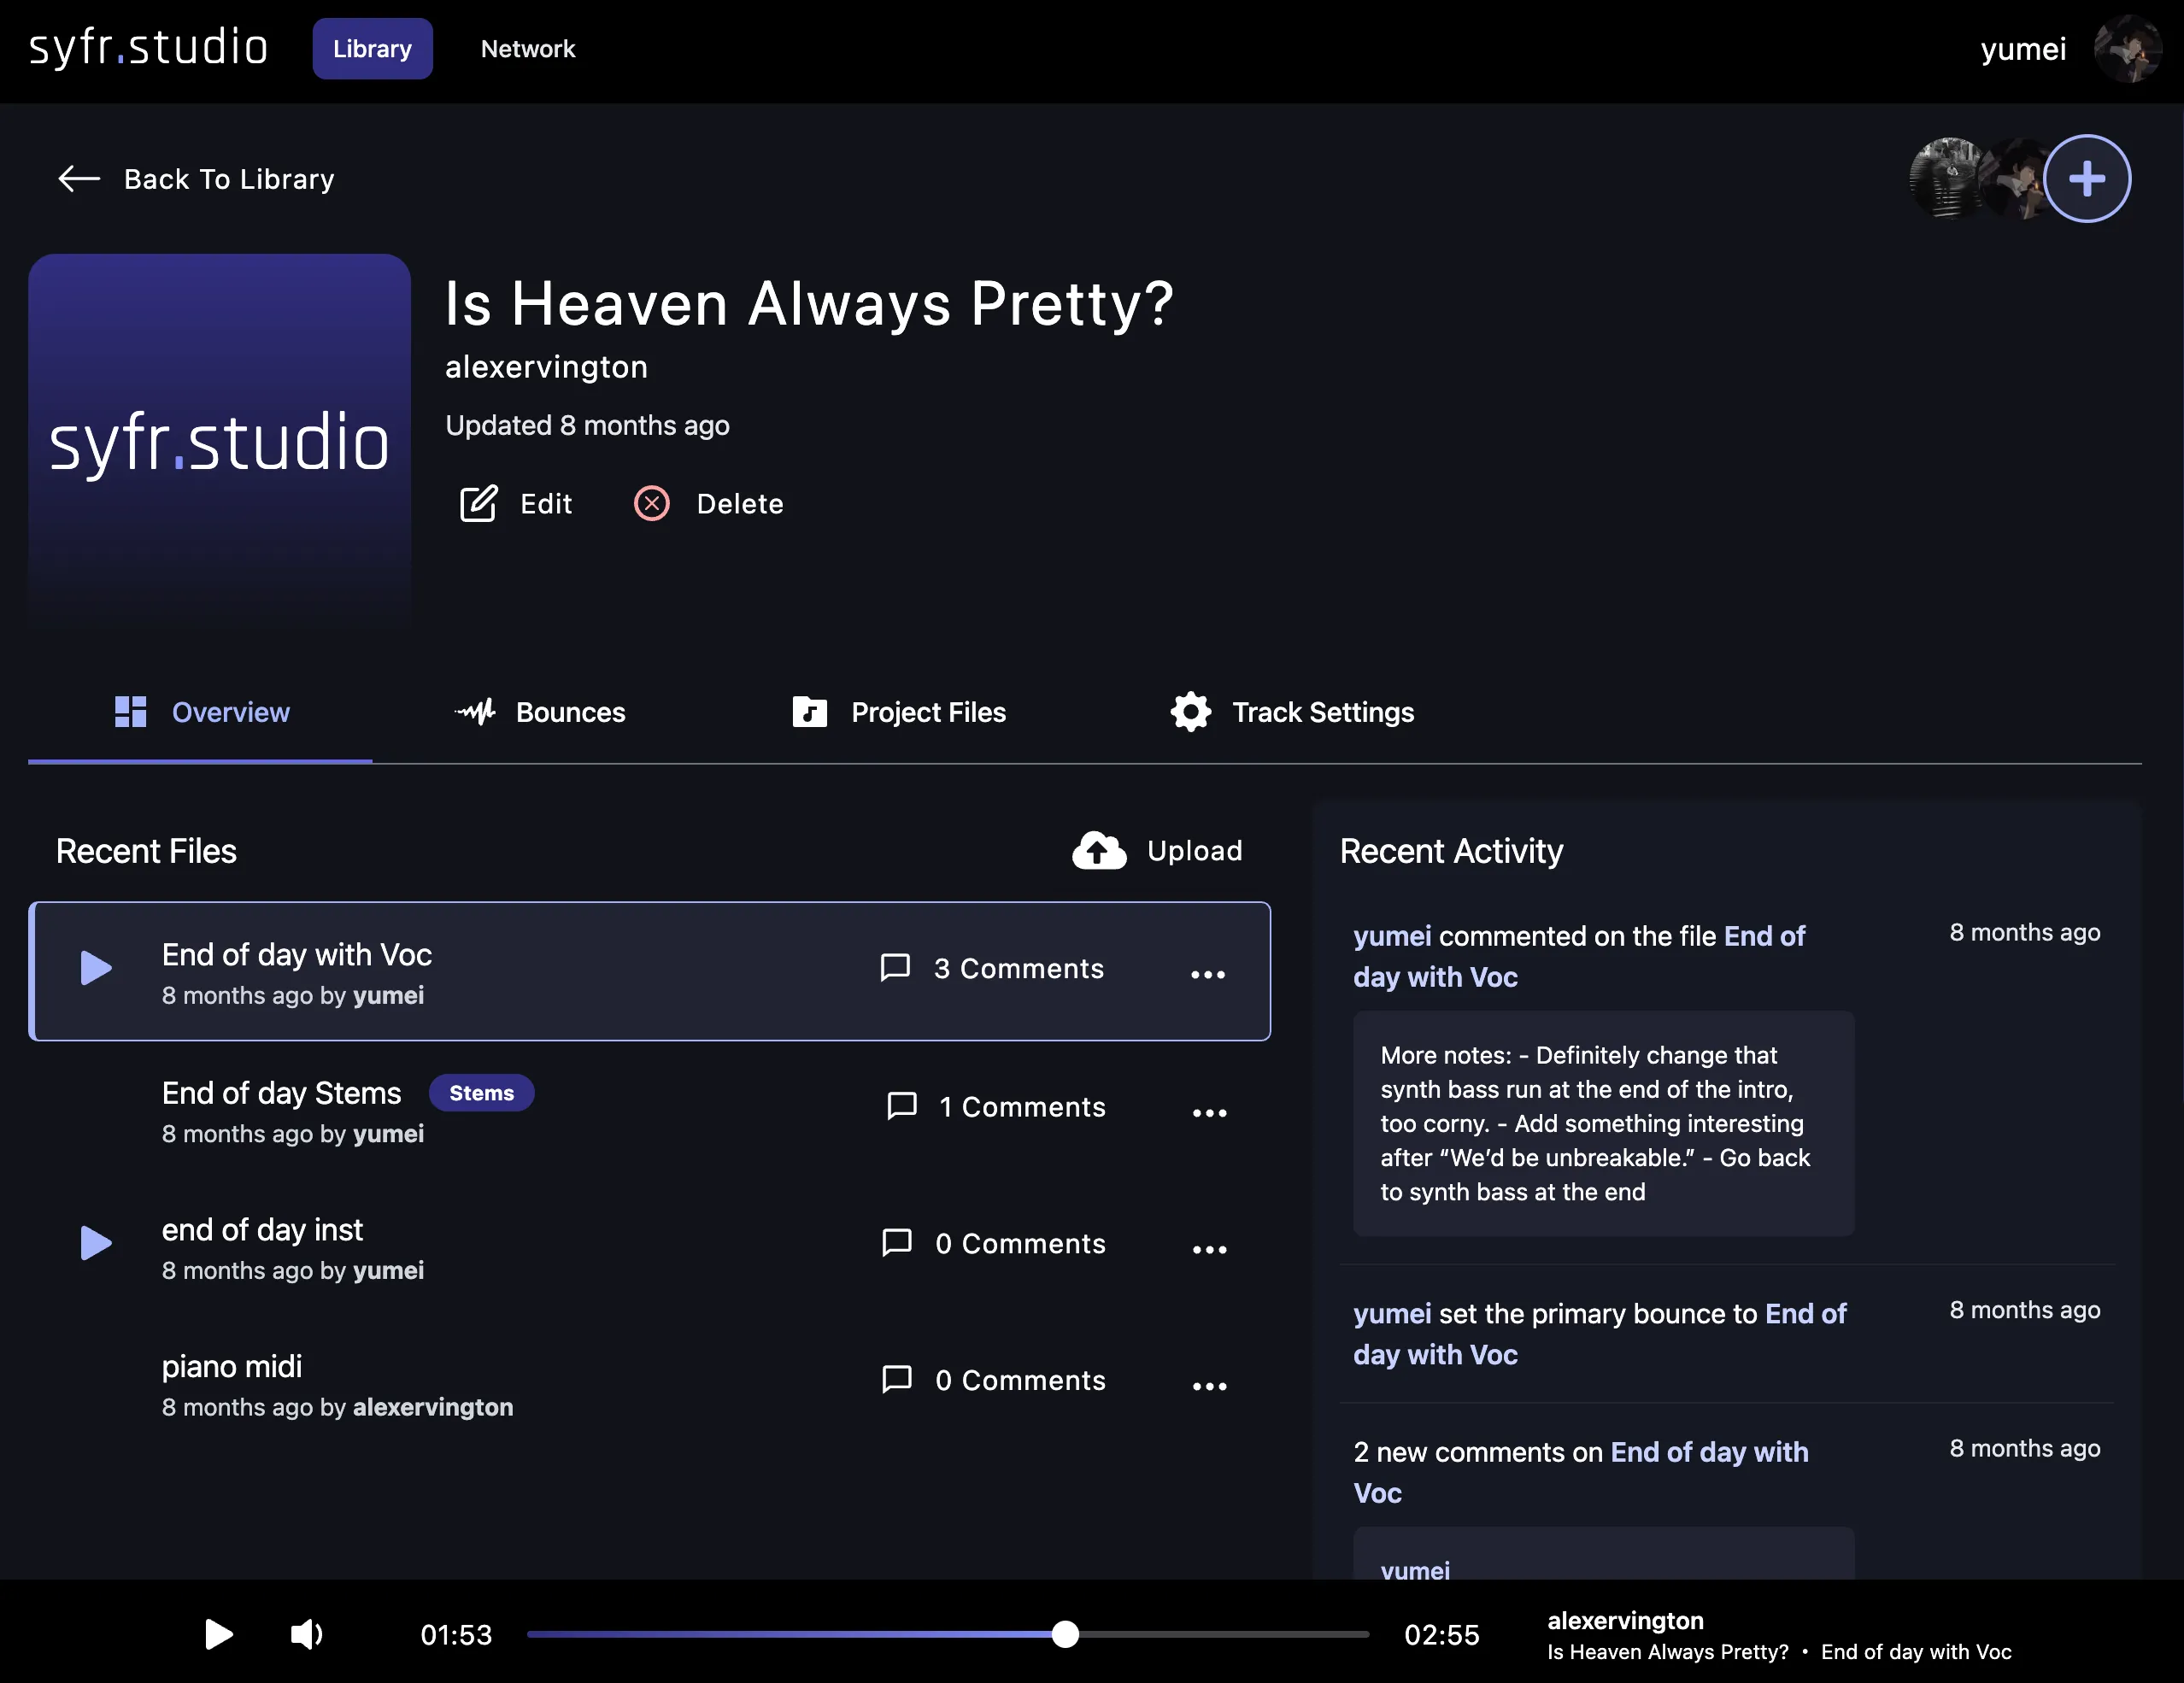Click unplayed part of progress bar
Viewport: 2184px width, 1683px height.
point(1224,1634)
